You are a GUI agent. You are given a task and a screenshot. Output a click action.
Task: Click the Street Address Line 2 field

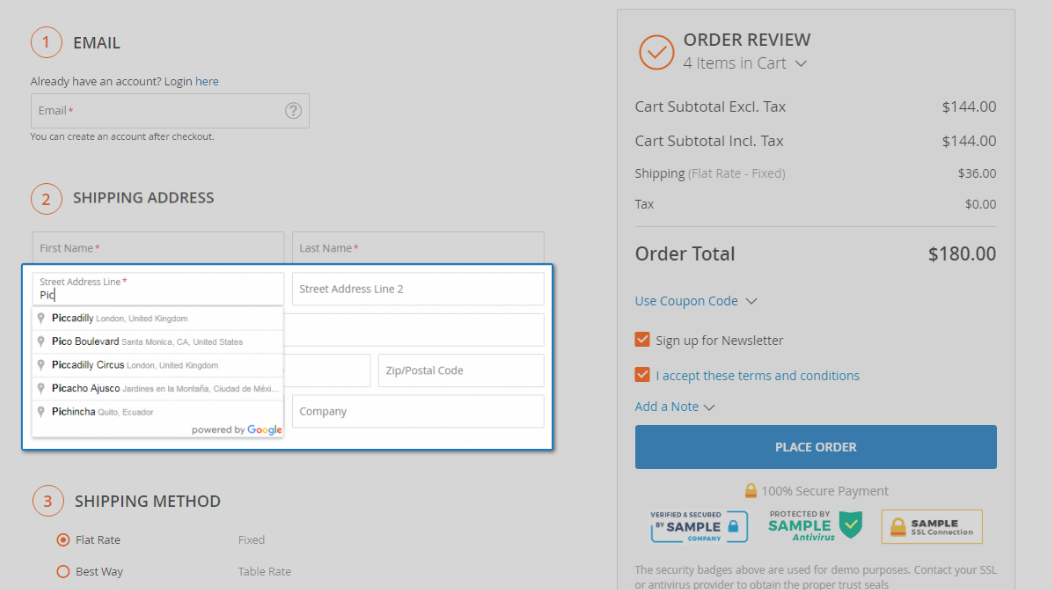tap(418, 289)
